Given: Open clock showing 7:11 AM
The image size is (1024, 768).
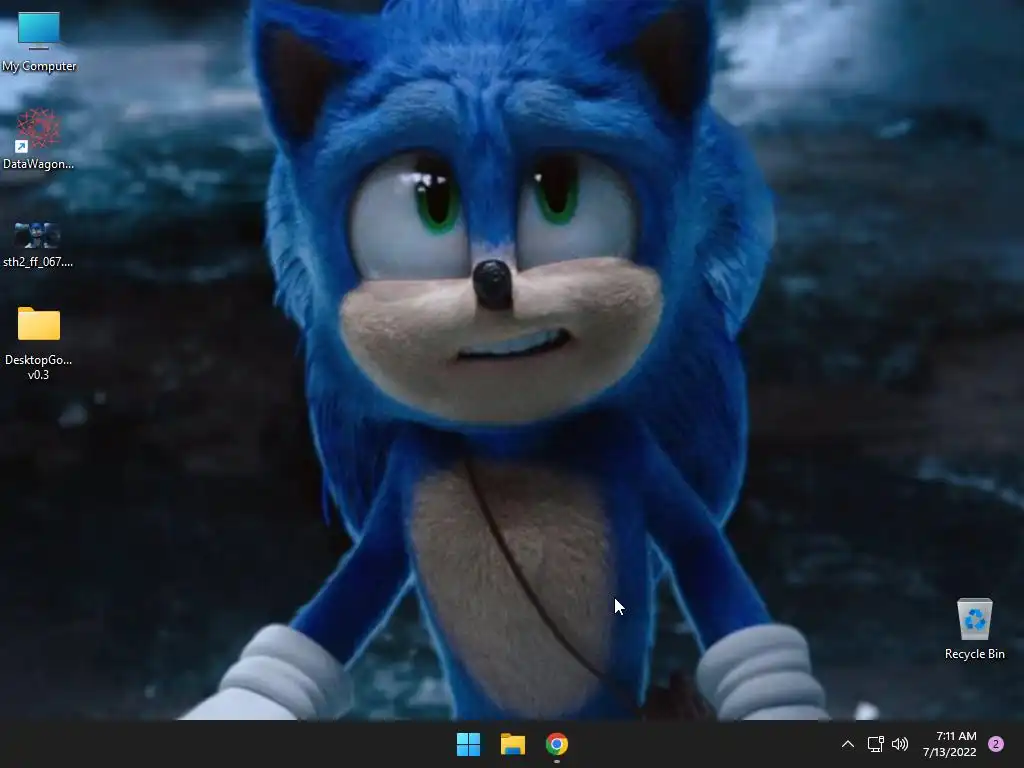Looking at the screenshot, I should tap(950, 744).
